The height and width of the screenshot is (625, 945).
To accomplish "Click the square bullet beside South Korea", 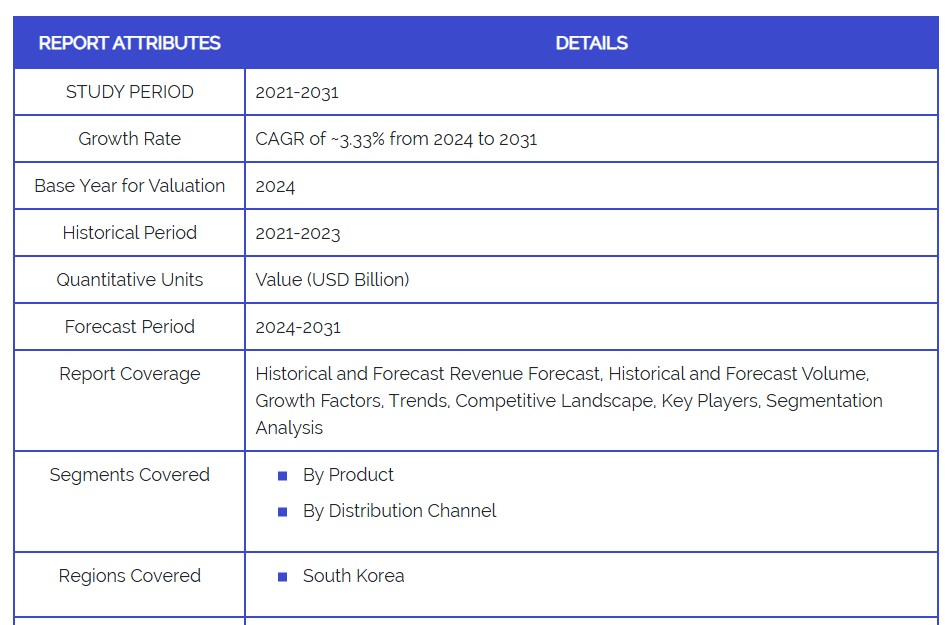I will [282, 577].
